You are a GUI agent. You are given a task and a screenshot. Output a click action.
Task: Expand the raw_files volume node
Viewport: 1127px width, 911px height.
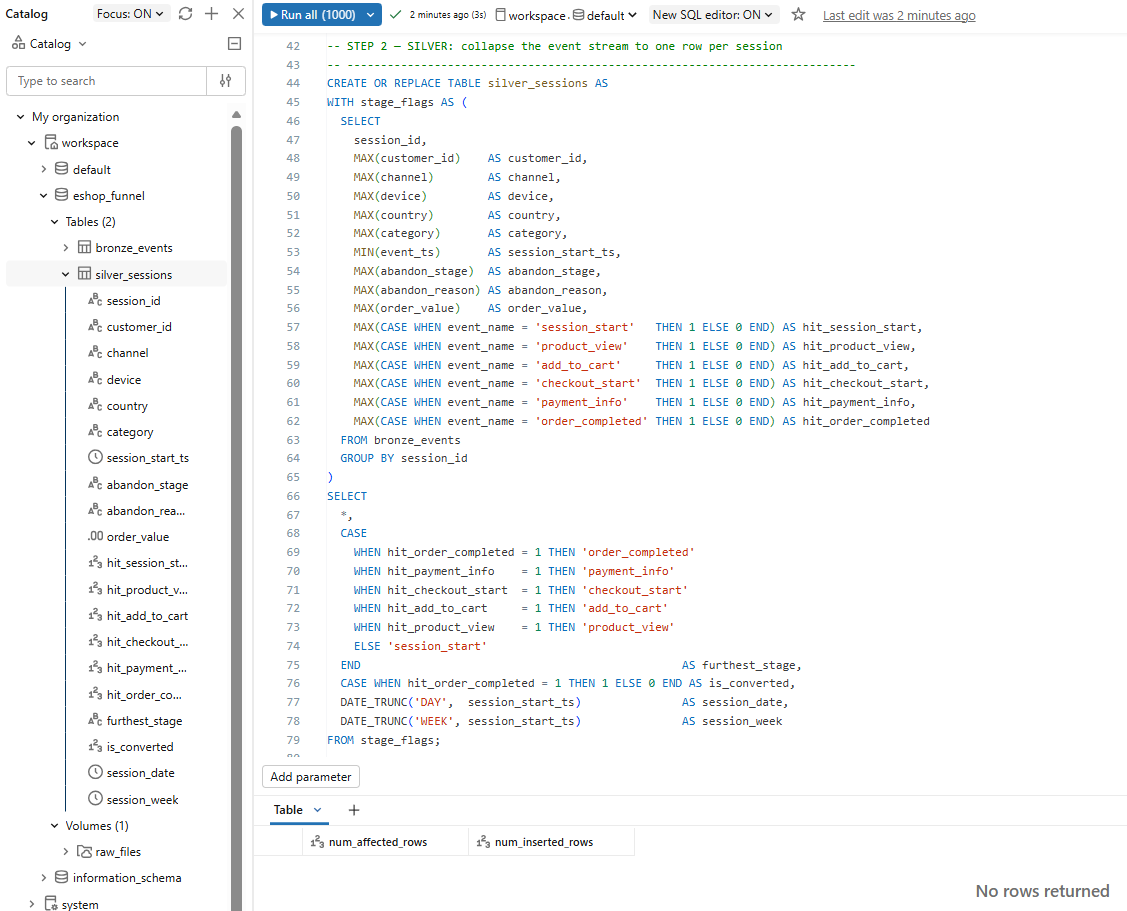tap(65, 852)
